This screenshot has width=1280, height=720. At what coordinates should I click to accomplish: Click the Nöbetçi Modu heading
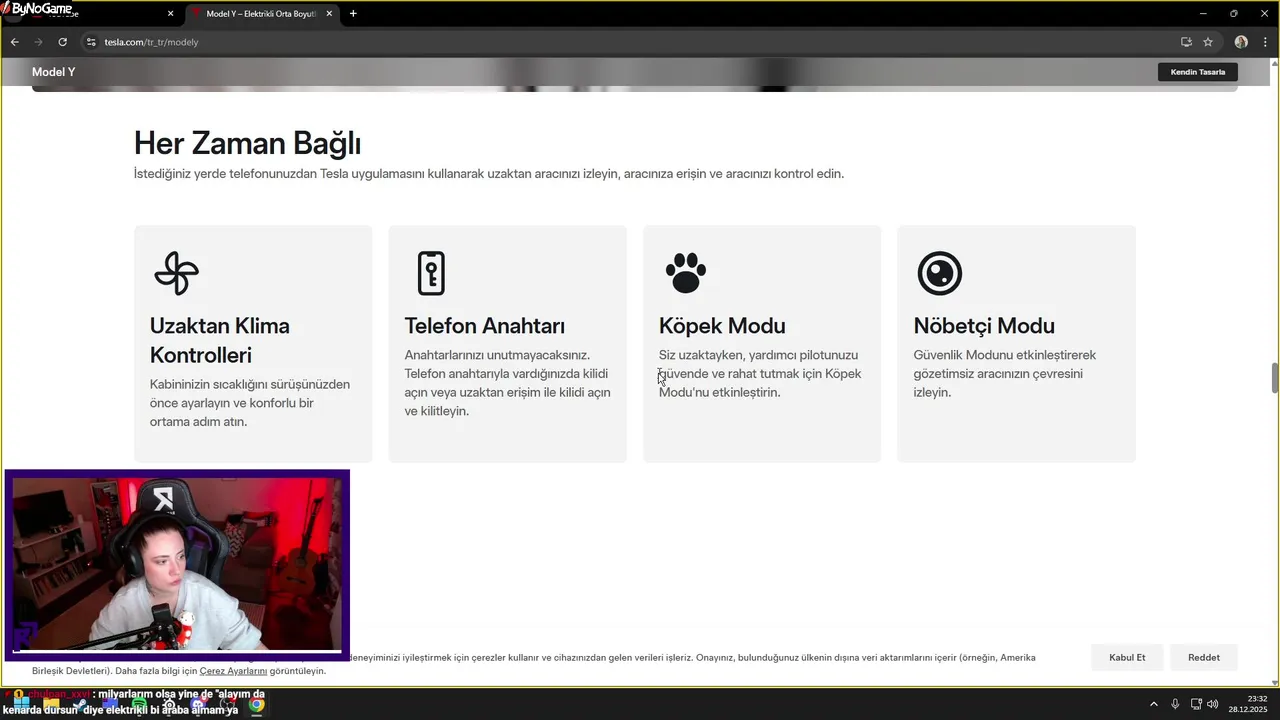[984, 326]
